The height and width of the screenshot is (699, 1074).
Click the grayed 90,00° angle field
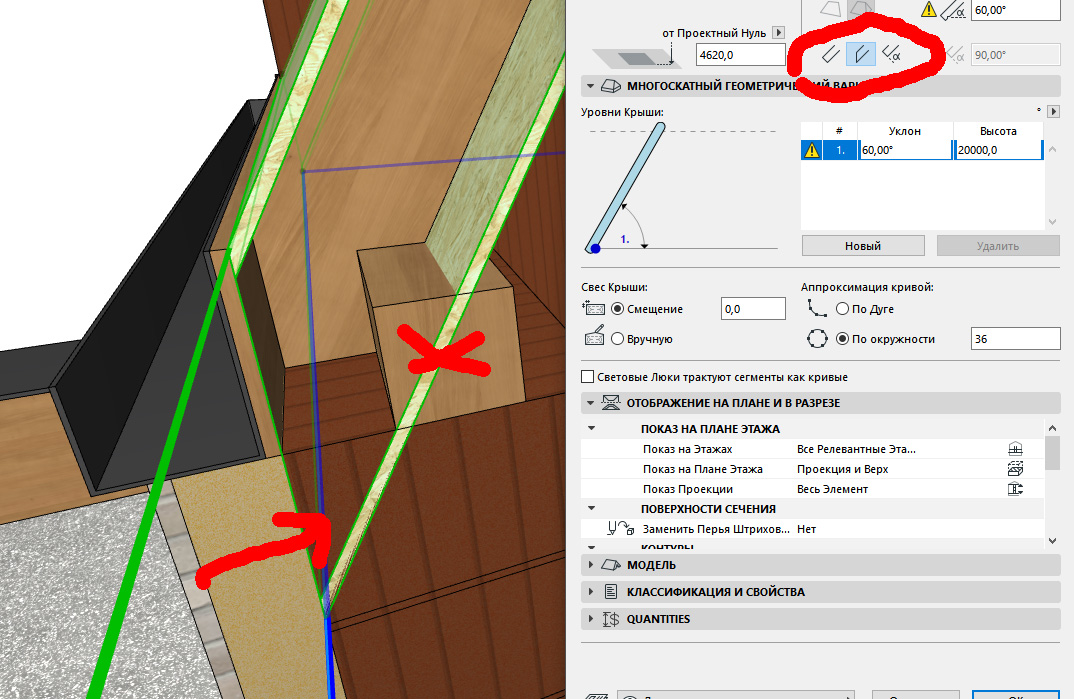(1015, 55)
